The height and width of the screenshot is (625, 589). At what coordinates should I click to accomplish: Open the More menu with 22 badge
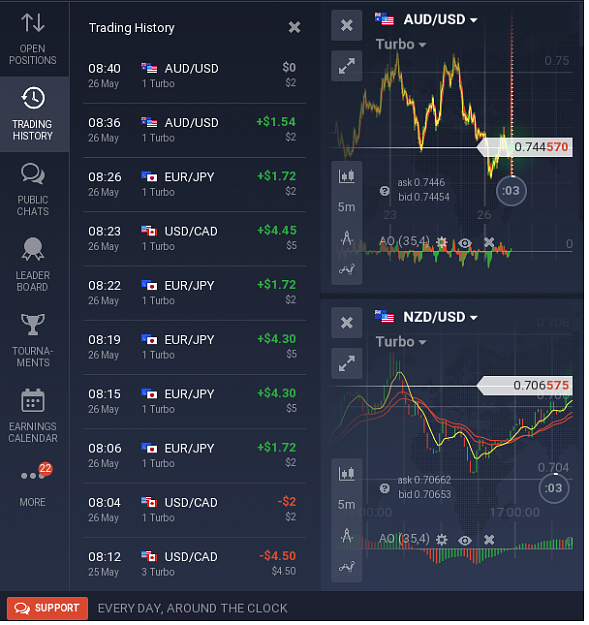point(33,485)
